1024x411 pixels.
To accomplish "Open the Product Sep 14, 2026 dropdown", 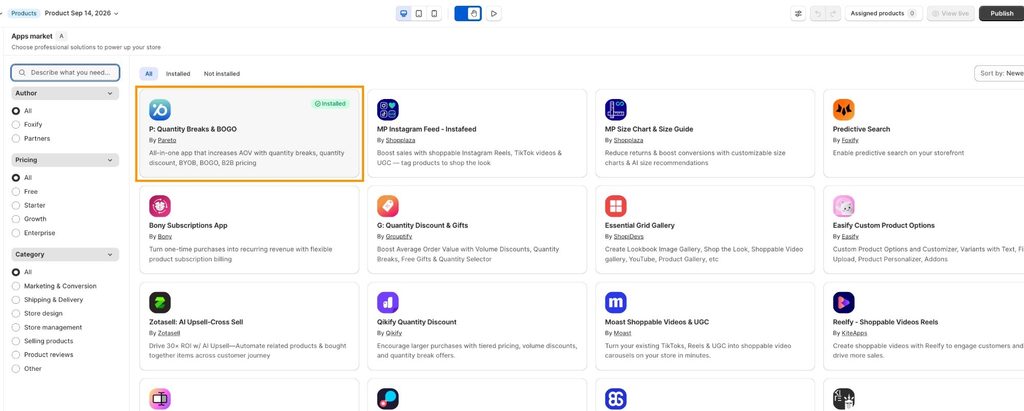I will tap(82, 13).
